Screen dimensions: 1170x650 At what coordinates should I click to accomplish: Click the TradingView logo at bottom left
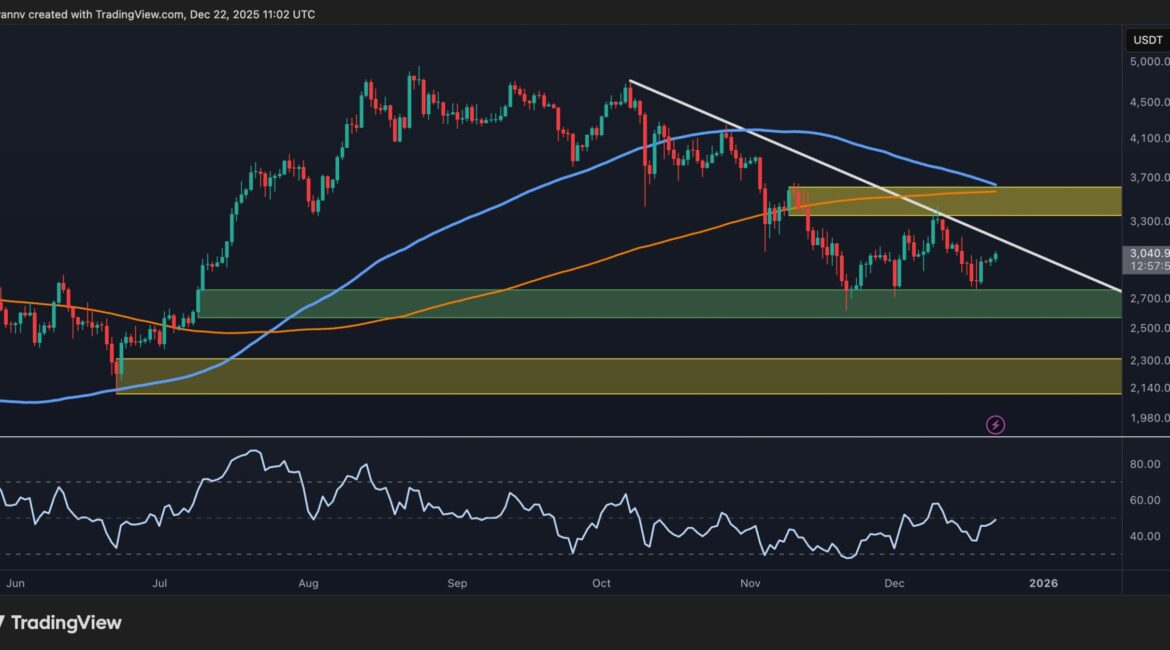click(x=61, y=622)
